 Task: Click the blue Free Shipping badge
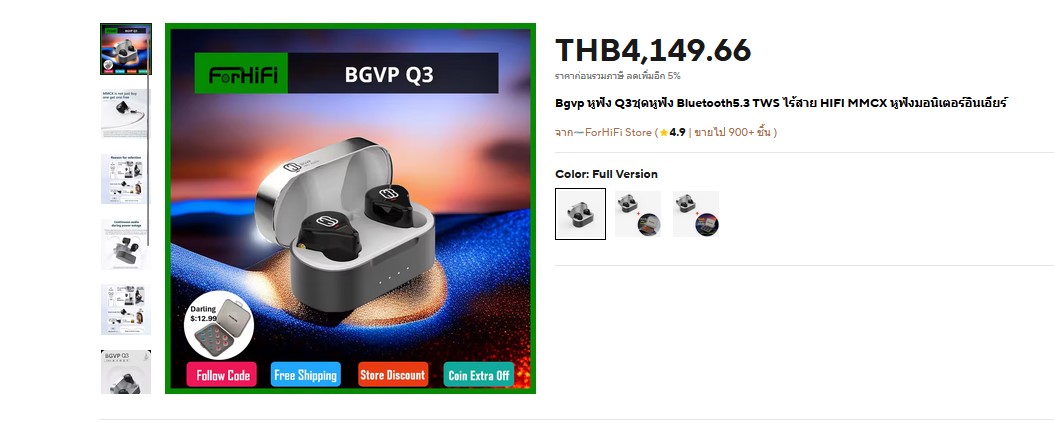point(305,375)
